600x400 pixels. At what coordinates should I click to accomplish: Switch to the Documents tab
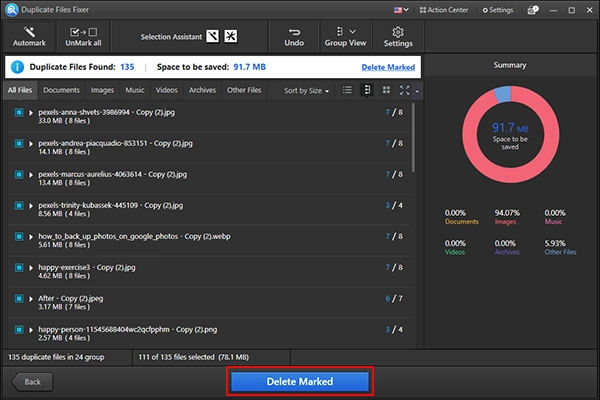[61, 90]
